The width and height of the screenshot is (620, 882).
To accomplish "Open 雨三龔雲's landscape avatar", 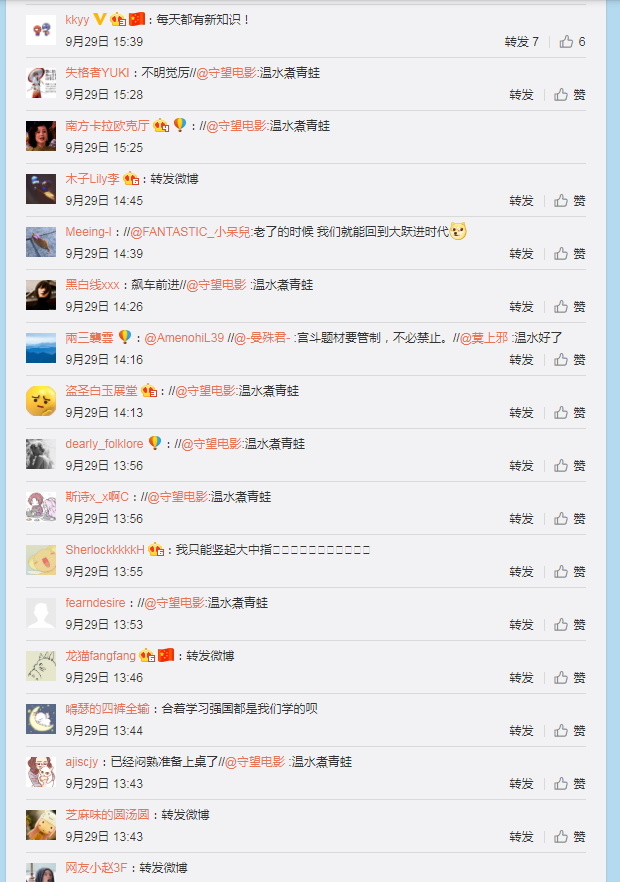I will tap(41, 348).
